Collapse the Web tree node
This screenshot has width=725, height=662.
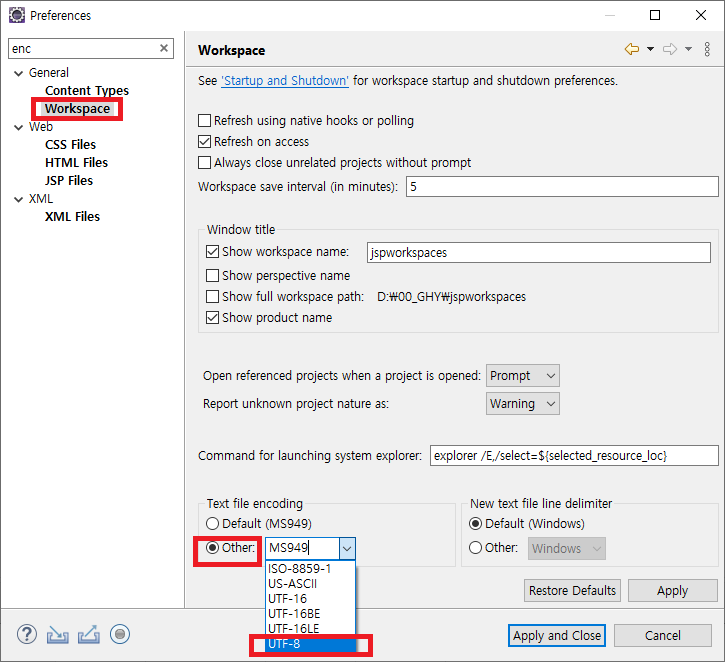point(18,127)
